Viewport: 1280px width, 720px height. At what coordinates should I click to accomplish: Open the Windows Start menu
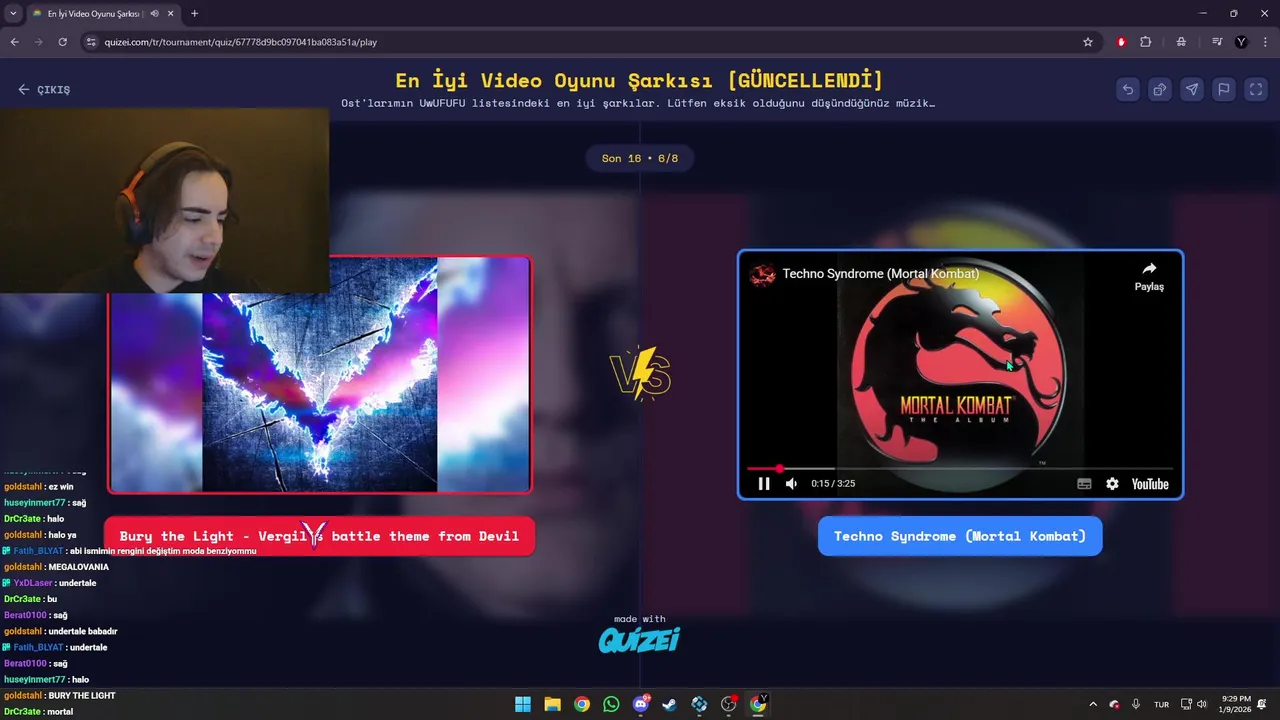[x=523, y=704]
